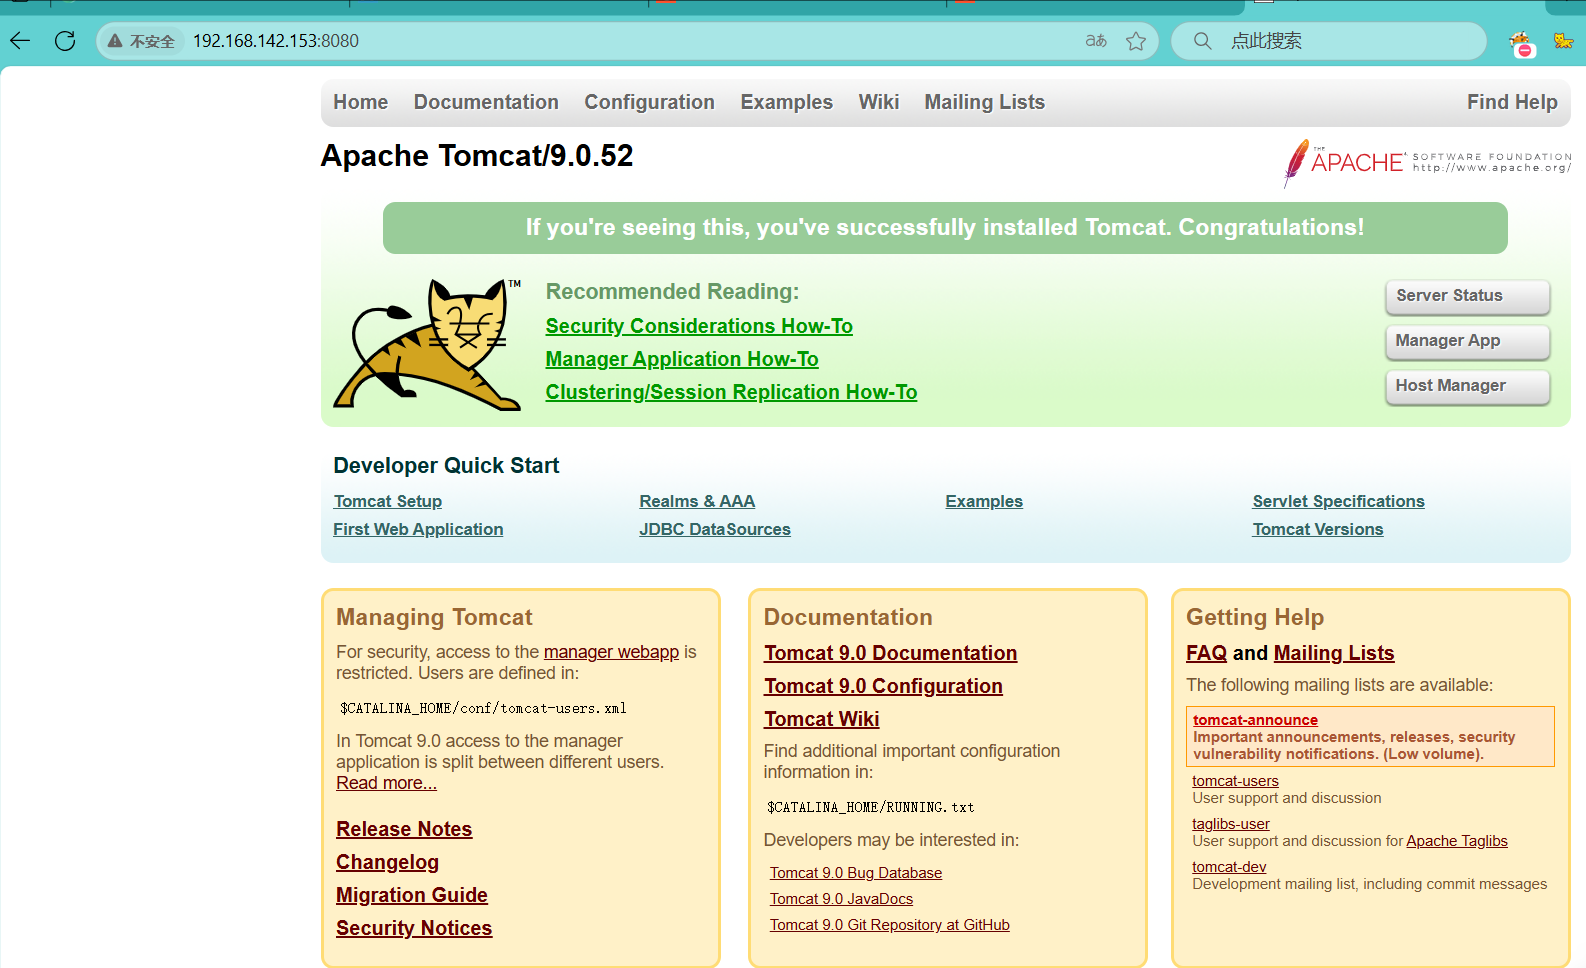The height and width of the screenshot is (968, 1586).
Task: Open Servlet Specifications link
Action: pyautogui.click(x=1338, y=501)
